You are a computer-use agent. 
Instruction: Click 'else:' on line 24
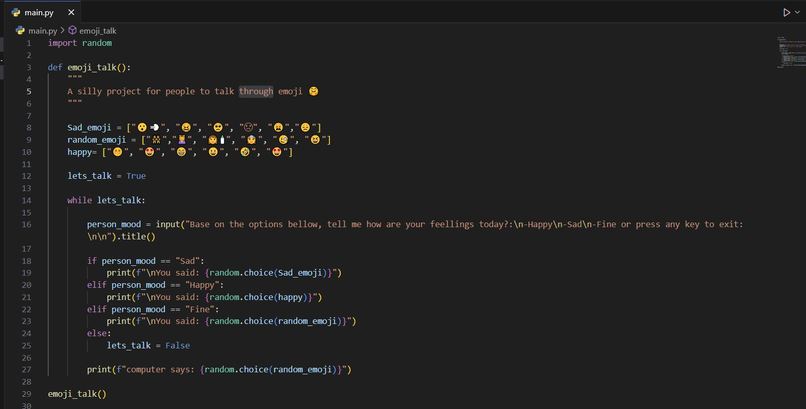pos(99,333)
